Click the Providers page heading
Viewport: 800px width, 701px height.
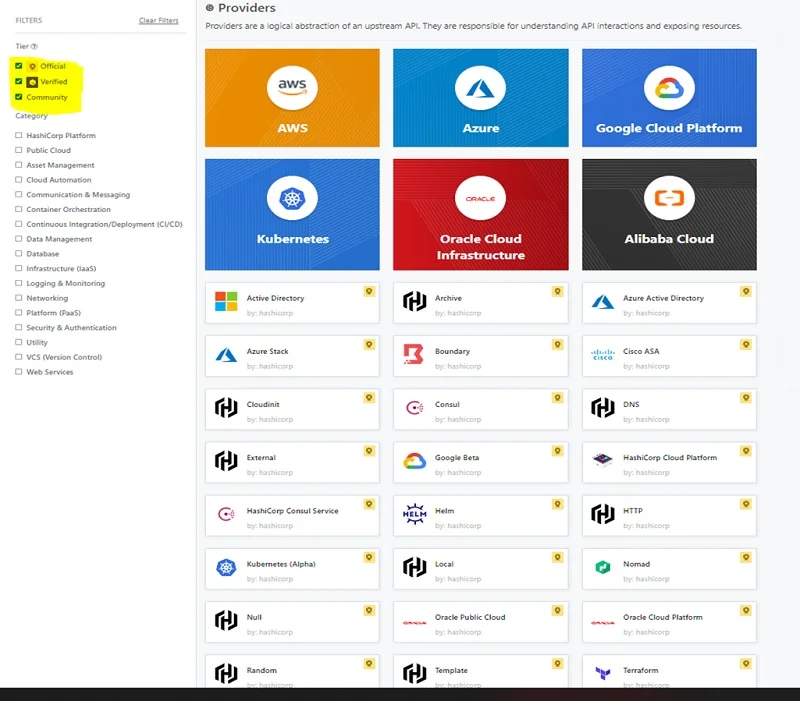(x=247, y=8)
